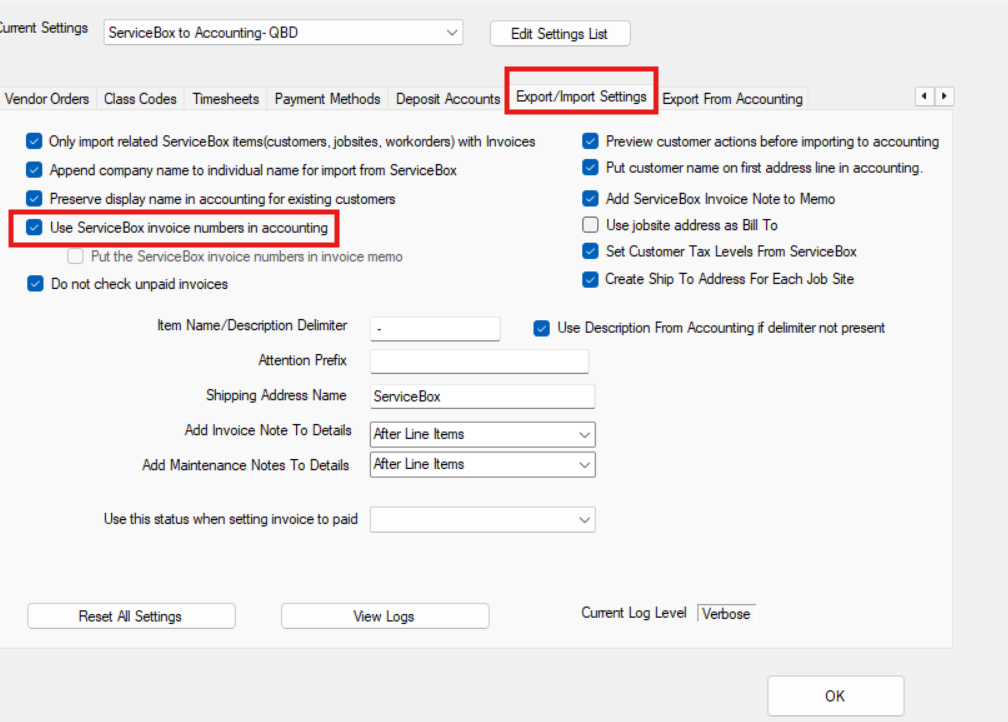Expand Add Invoice Note To Details dropdown
This screenshot has height=722, width=1008.
tap(483, 434)
